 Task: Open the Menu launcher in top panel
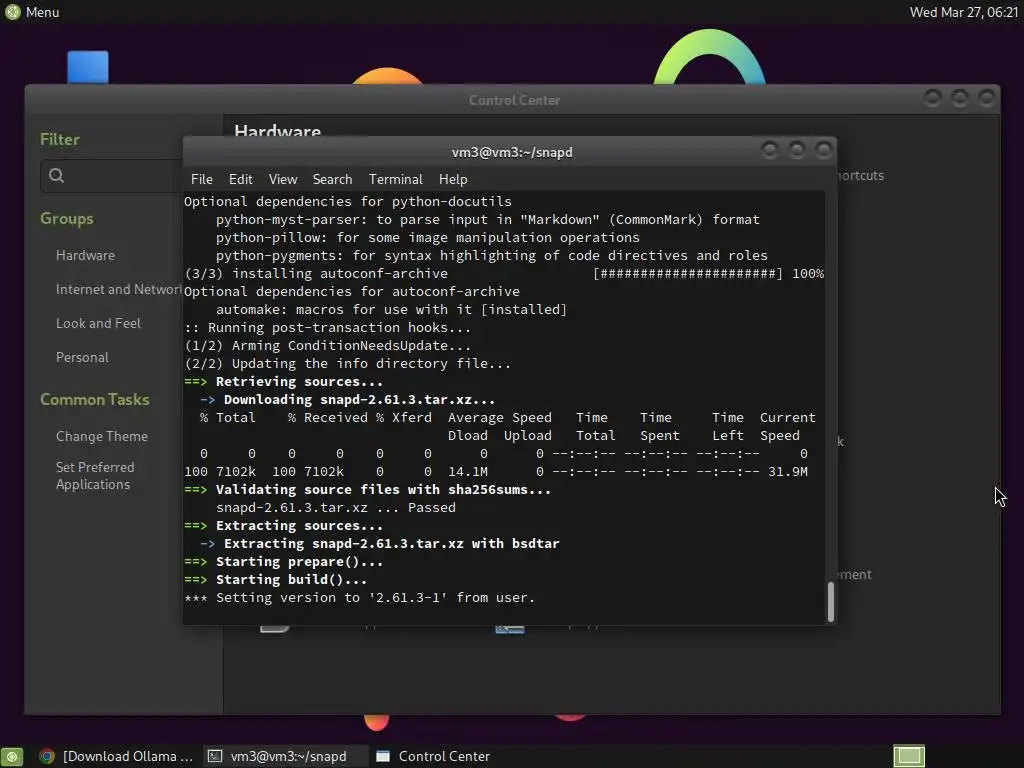[31, 12]
